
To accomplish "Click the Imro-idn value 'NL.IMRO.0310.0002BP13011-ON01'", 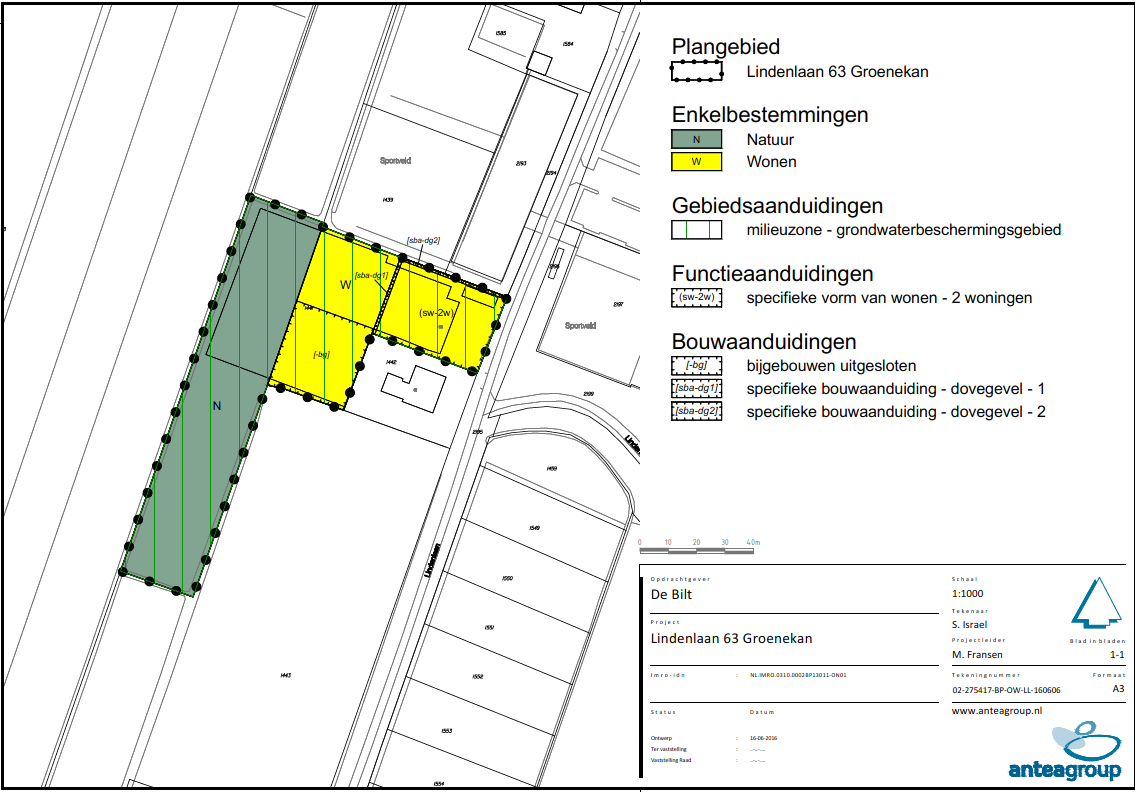I will pyautogui.click(x=798, y=675).
